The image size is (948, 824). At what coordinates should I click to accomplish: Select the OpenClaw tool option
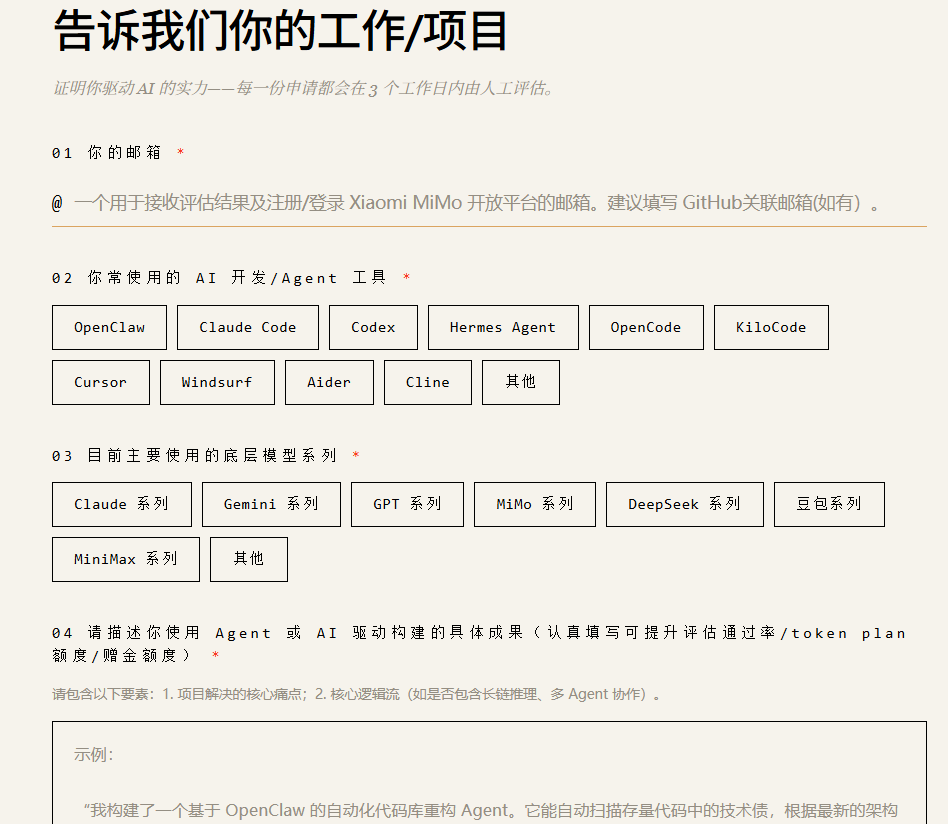(109, 328)
